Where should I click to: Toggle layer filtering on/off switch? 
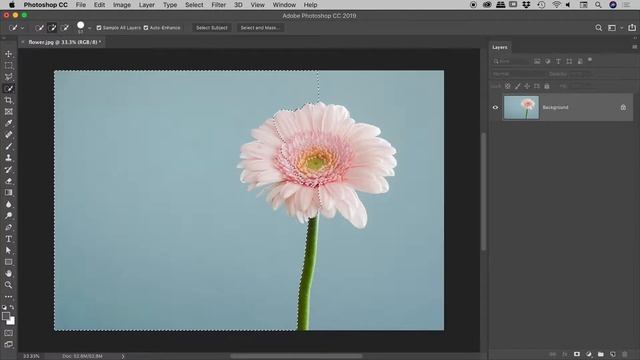[x=590, y=60]
